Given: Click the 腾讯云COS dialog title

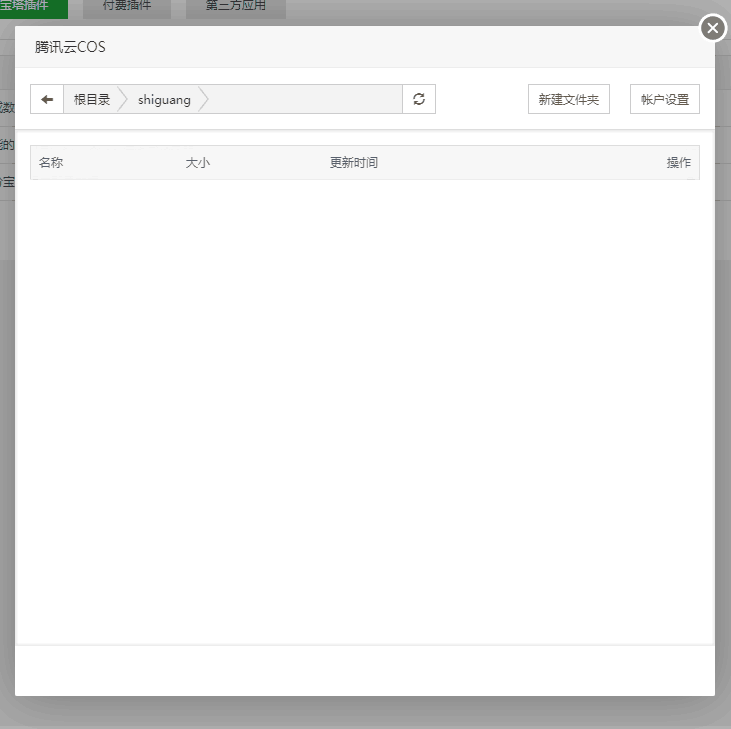Looking at the screenshot, I should tap(70, 47).
